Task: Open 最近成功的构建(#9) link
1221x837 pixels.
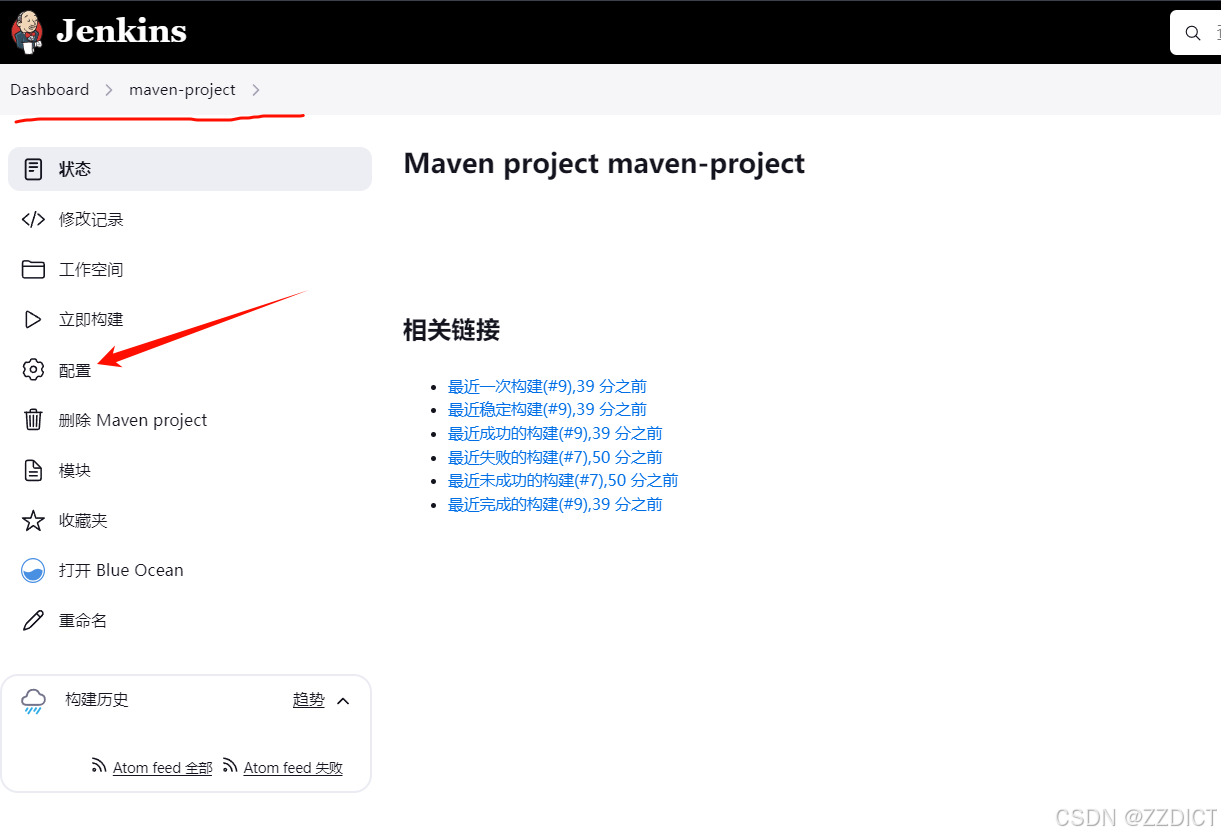Action: 555,433
